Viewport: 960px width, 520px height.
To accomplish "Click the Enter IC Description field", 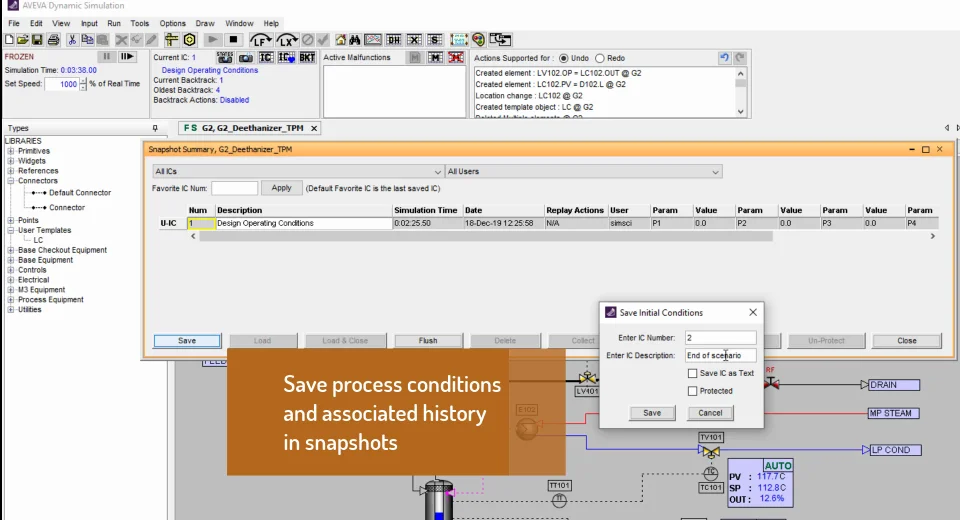I will [x=720, y=355].
